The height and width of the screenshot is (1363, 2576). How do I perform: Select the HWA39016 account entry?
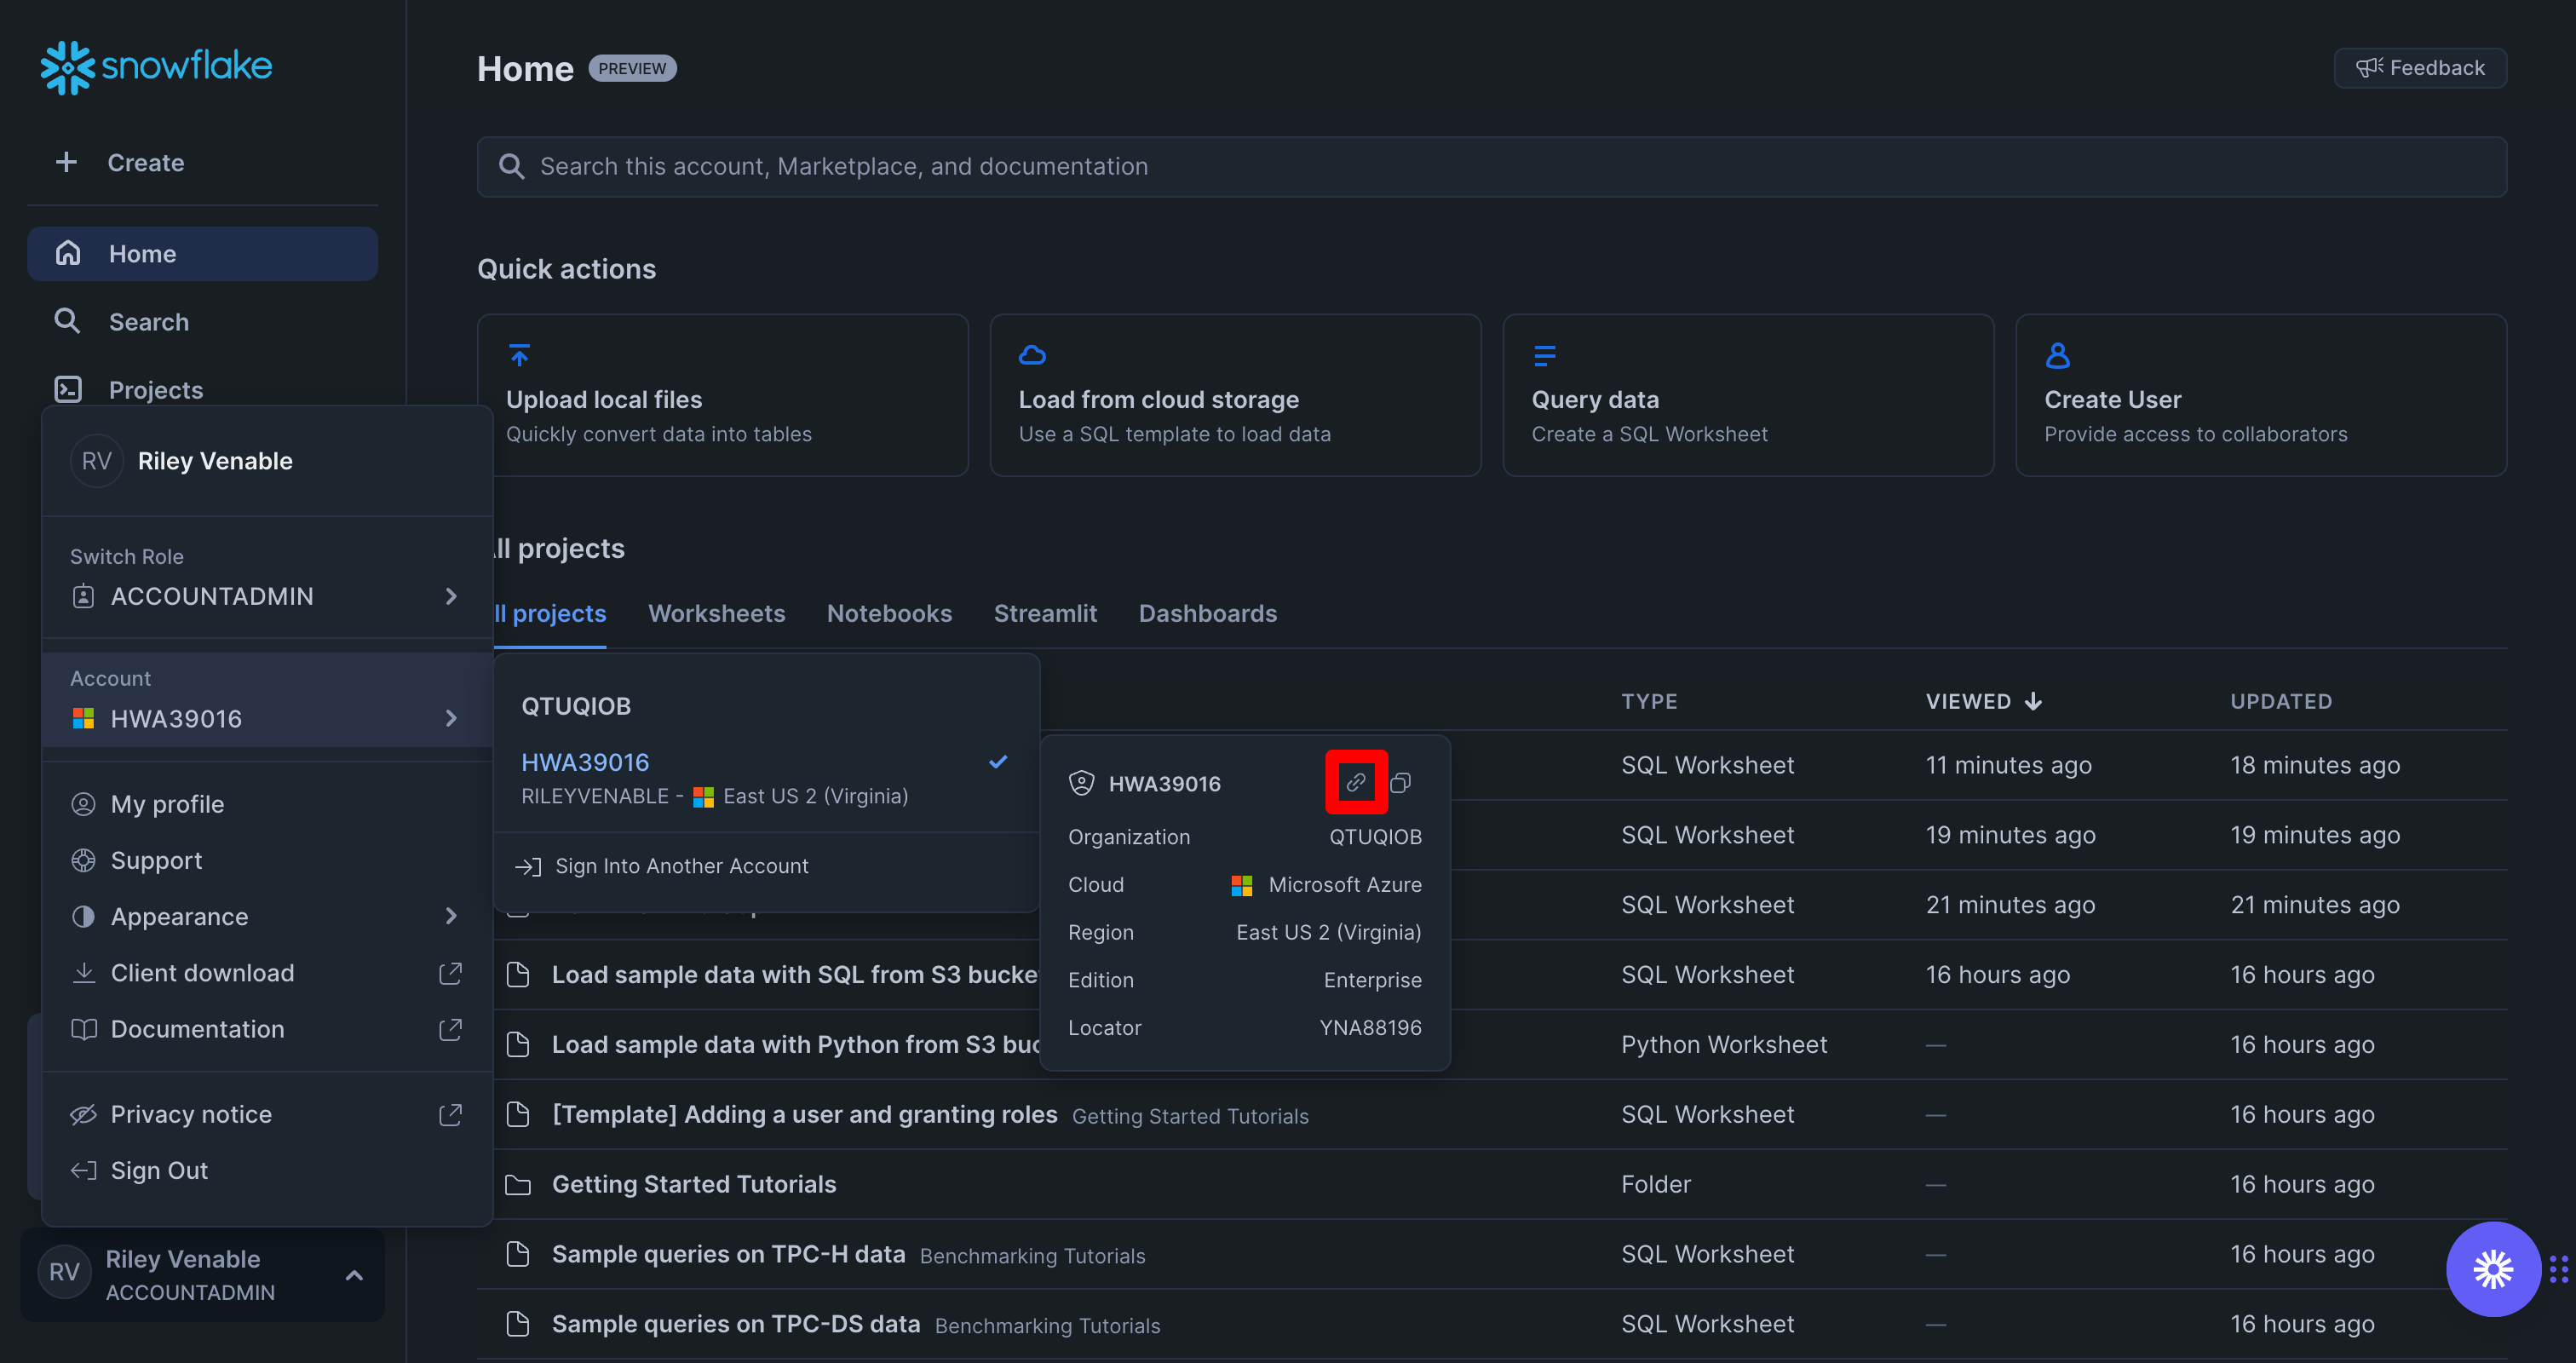(766, 778)
